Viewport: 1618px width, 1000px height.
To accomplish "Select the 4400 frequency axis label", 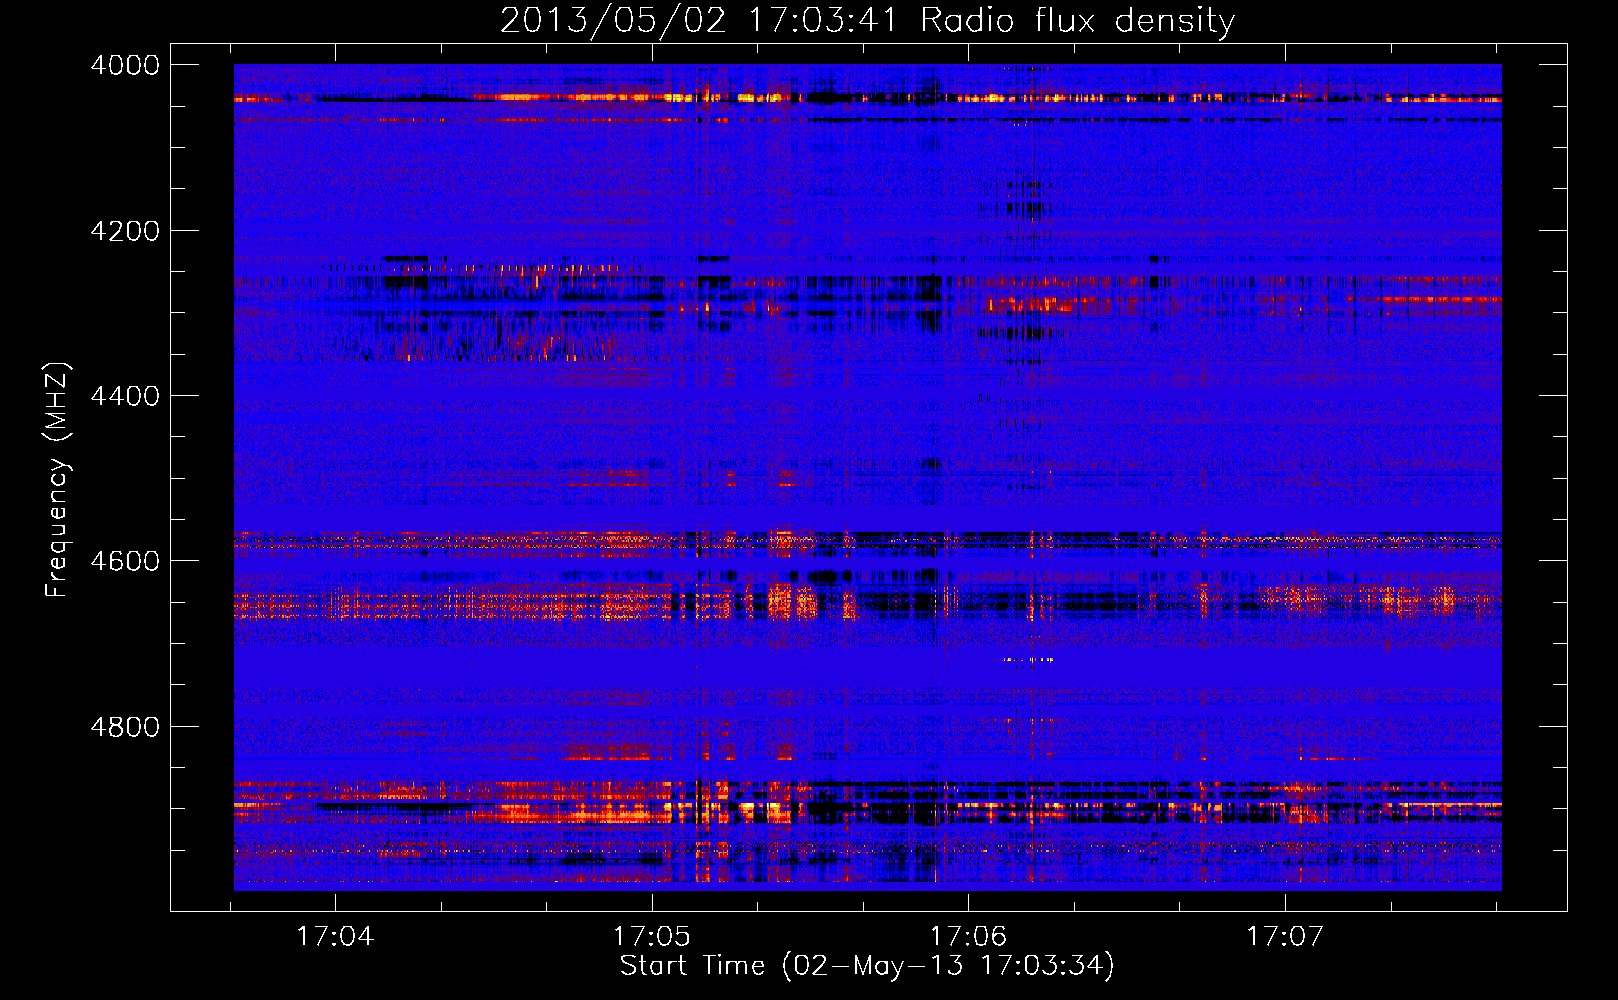I will 125,396.
